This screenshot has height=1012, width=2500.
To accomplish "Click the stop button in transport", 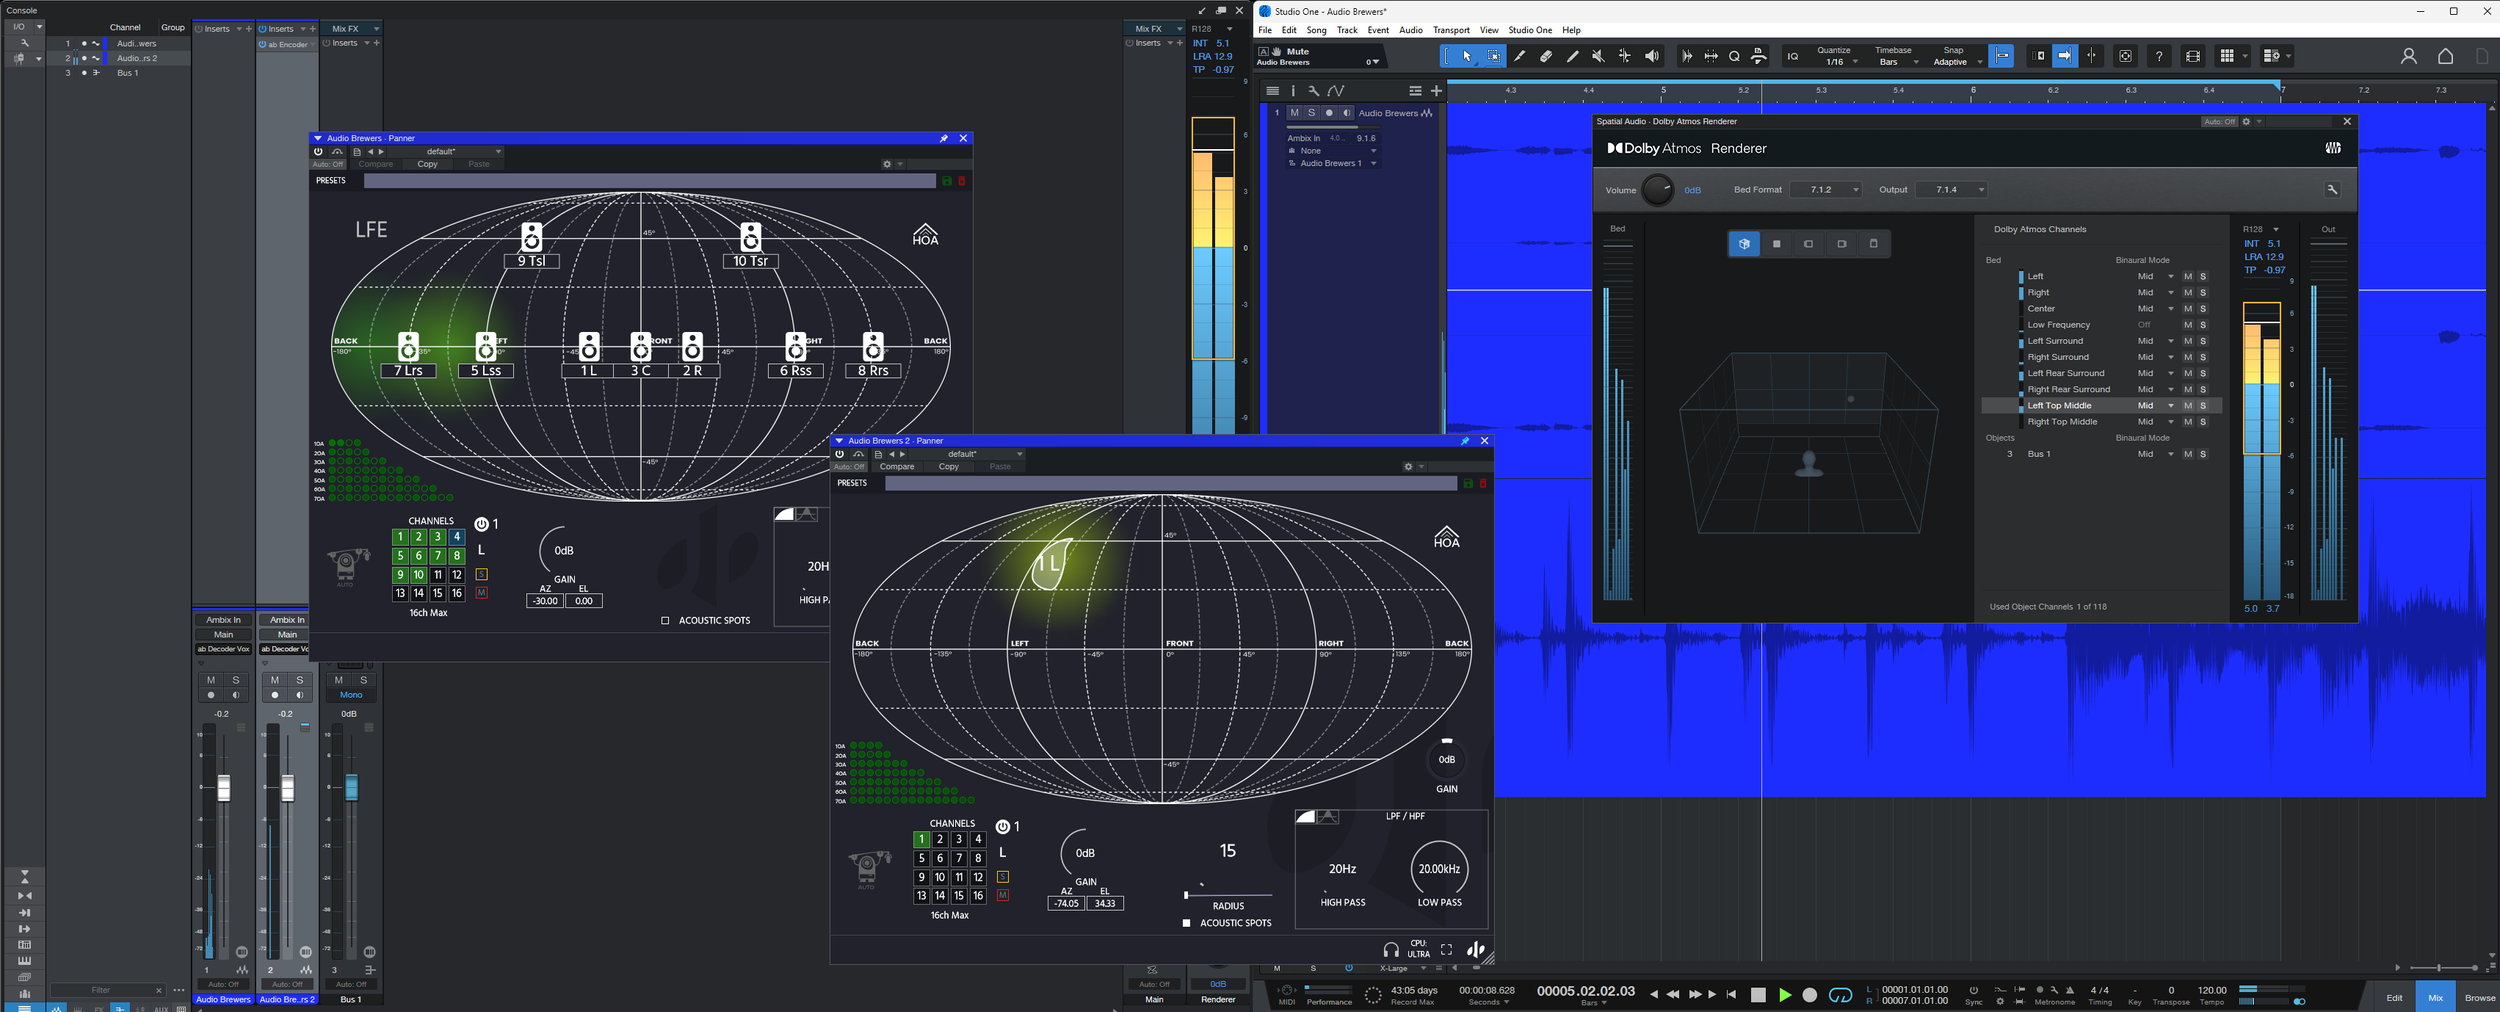I will click(1758, 995).
